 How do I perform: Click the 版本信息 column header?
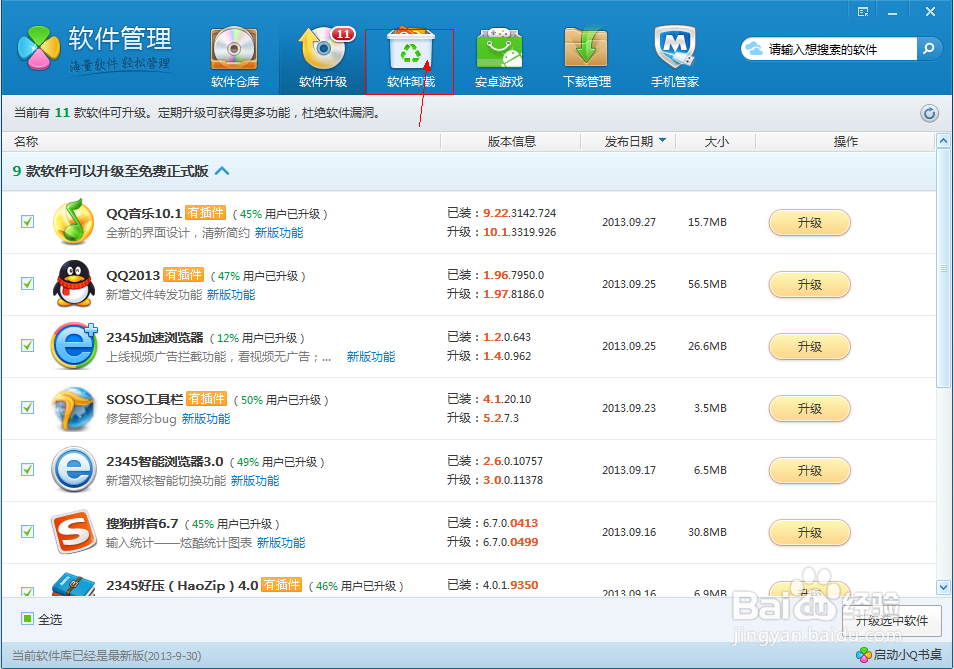pos(512,141)
